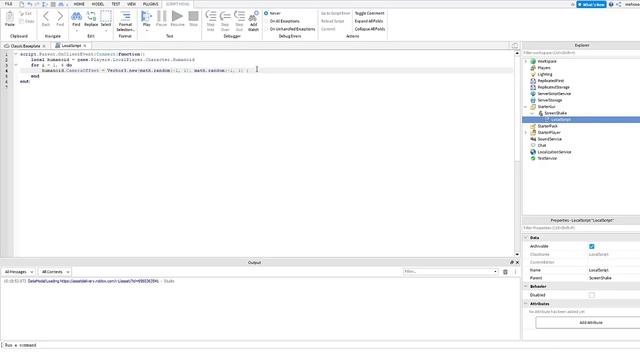
Task: Toggle the Disabled checkbox
Action: (592, 295)
